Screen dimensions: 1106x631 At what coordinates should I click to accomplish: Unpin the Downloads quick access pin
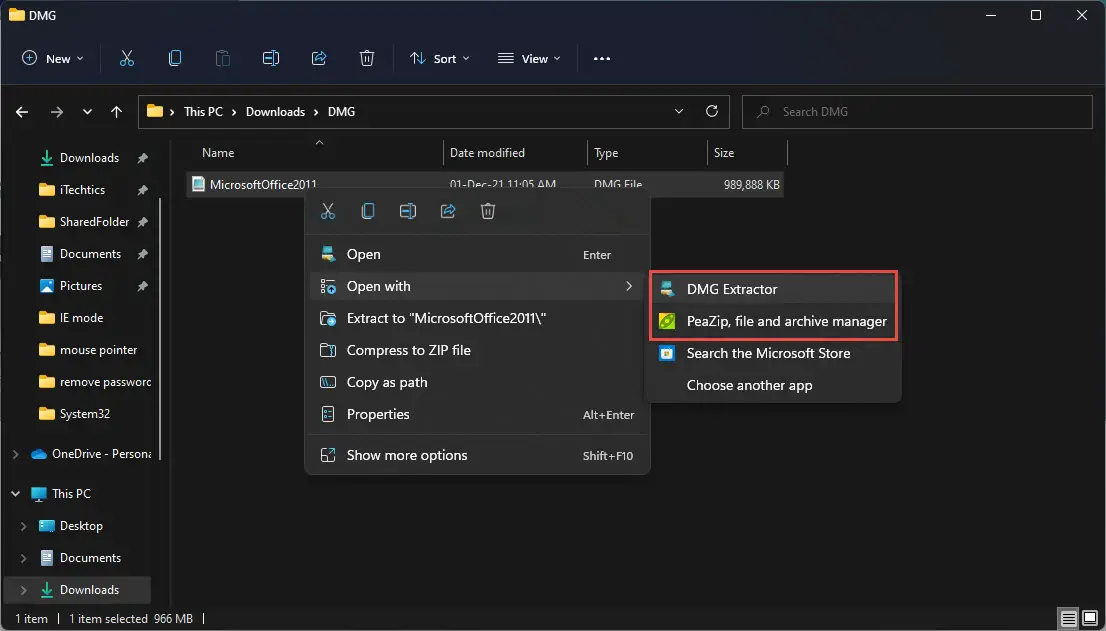click(142, 158)
